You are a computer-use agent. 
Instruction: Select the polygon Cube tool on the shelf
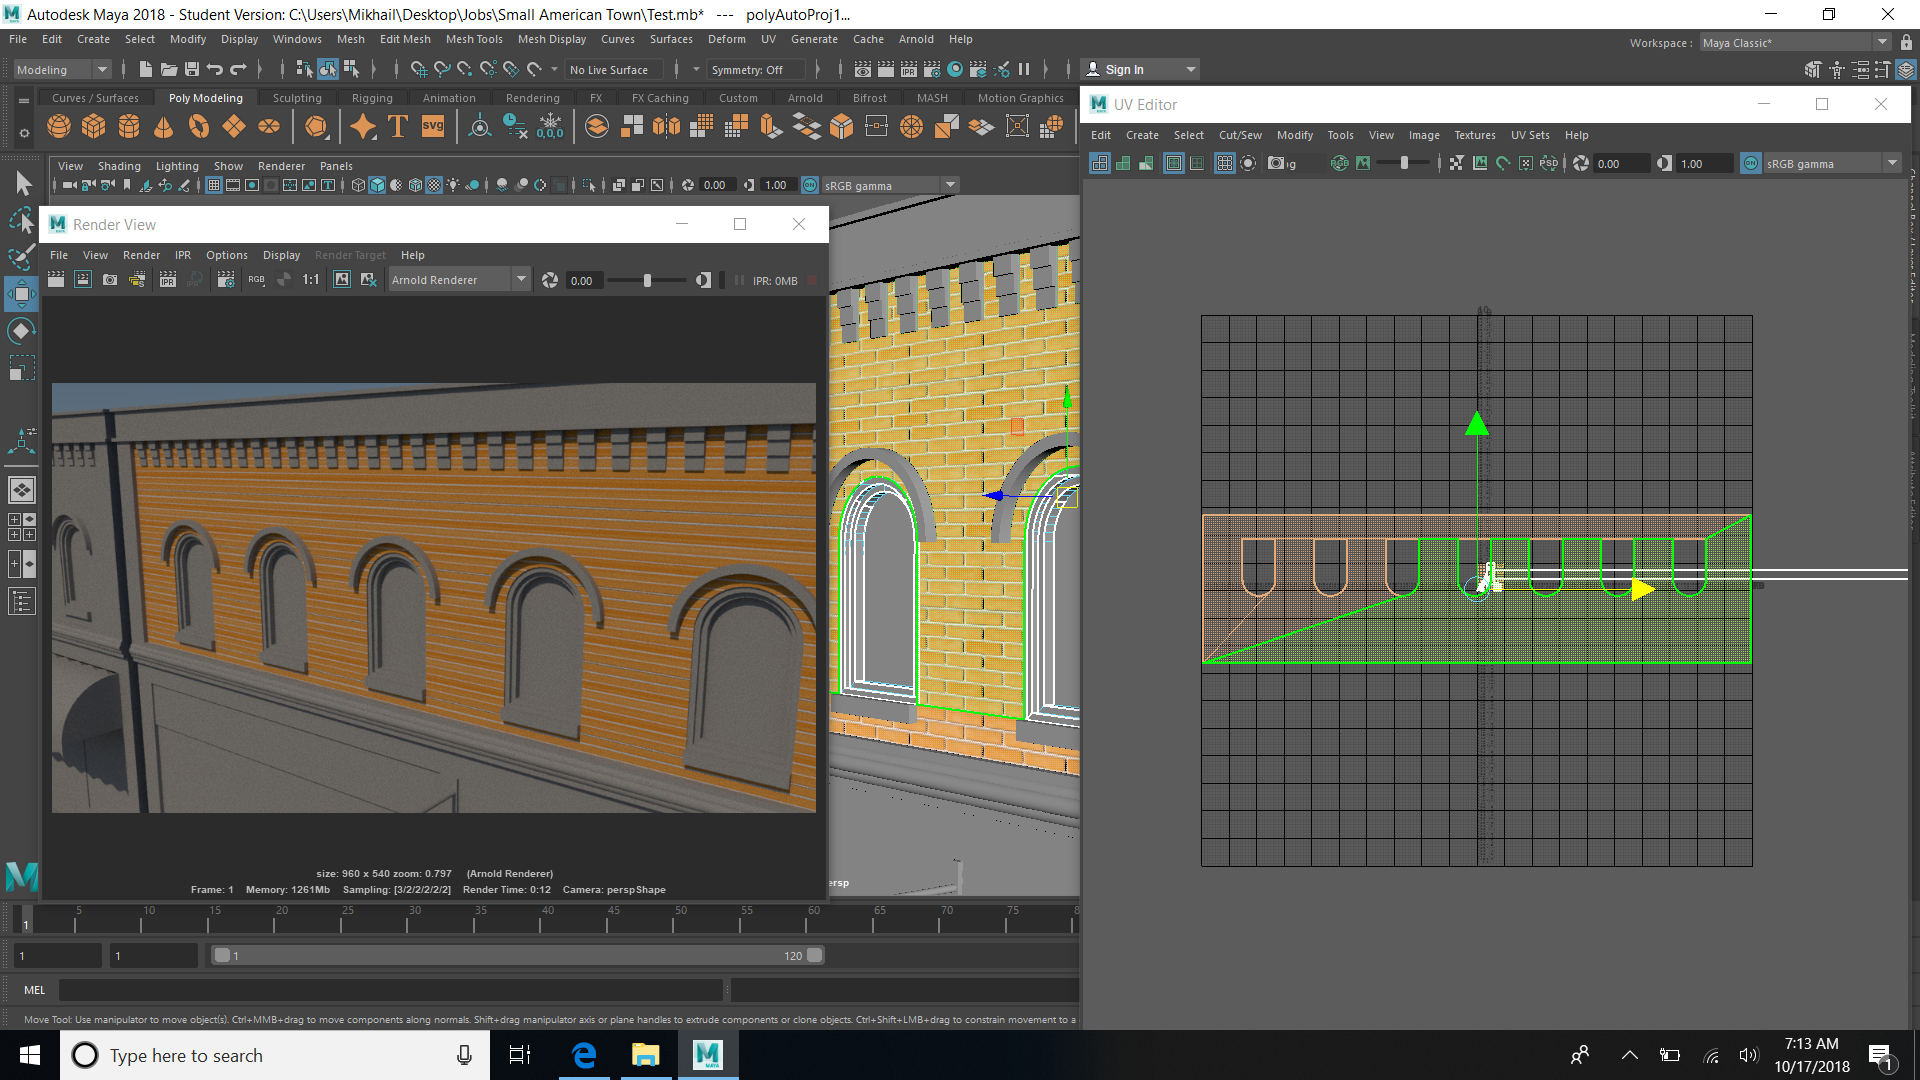[93, 126]
